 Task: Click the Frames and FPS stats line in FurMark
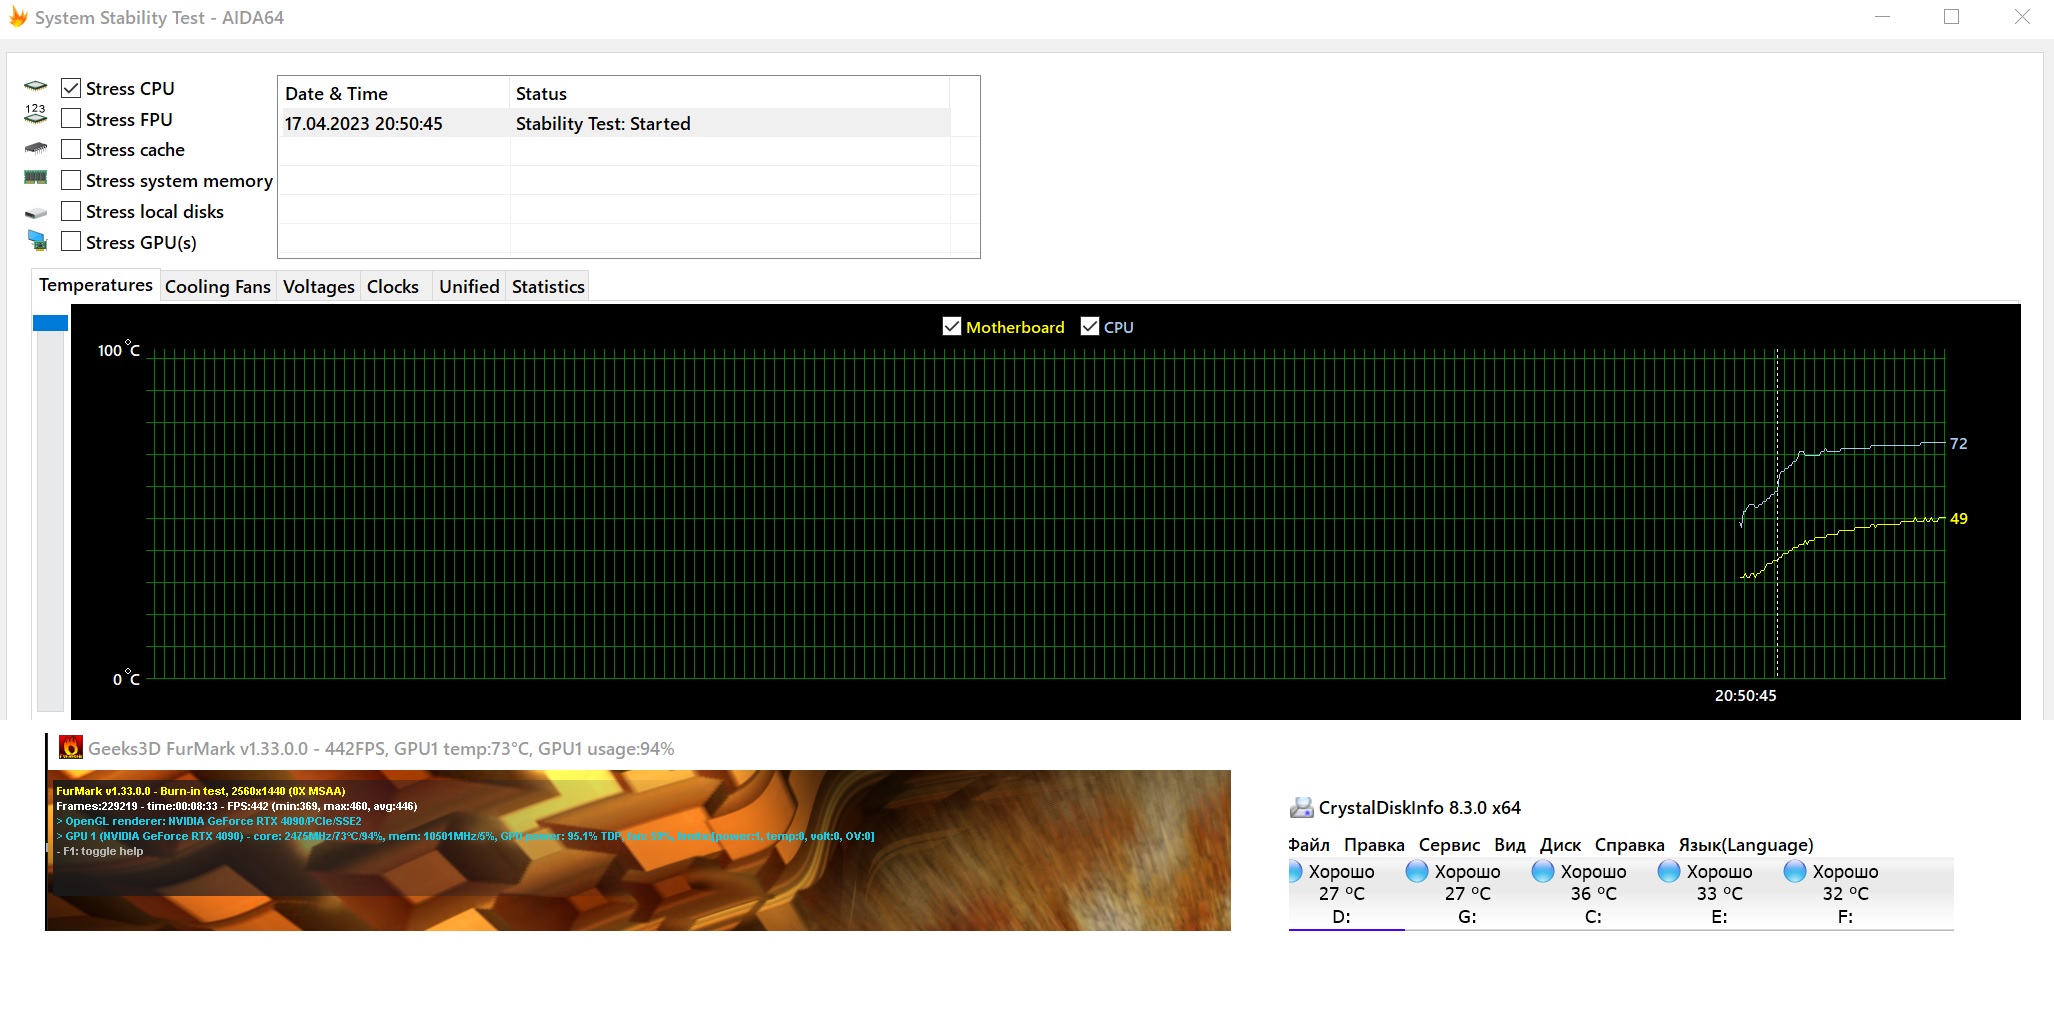[x=237, y=806]
